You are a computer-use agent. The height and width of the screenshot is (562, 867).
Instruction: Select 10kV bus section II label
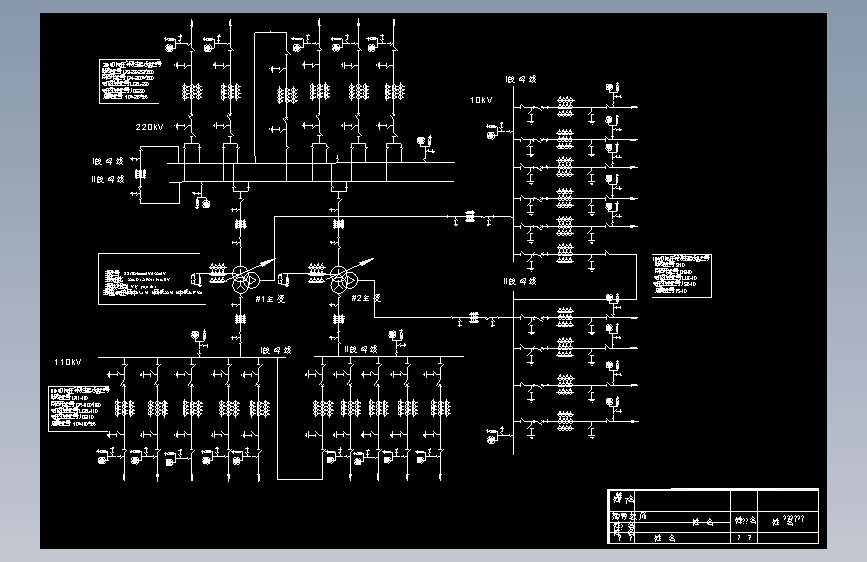pyautogui.click(x=520, y=282)
